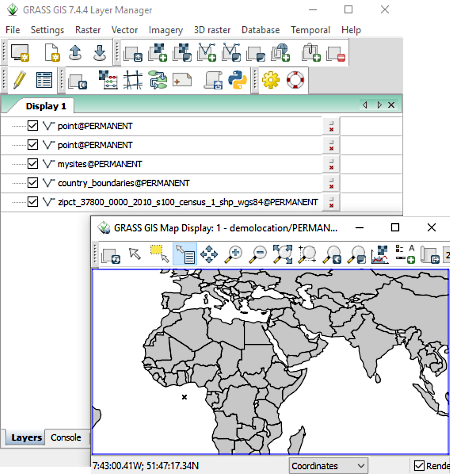Select the mysites@PERMANENT layer name
The height and width of the screenshot is (474, 450).
[100, 164]
